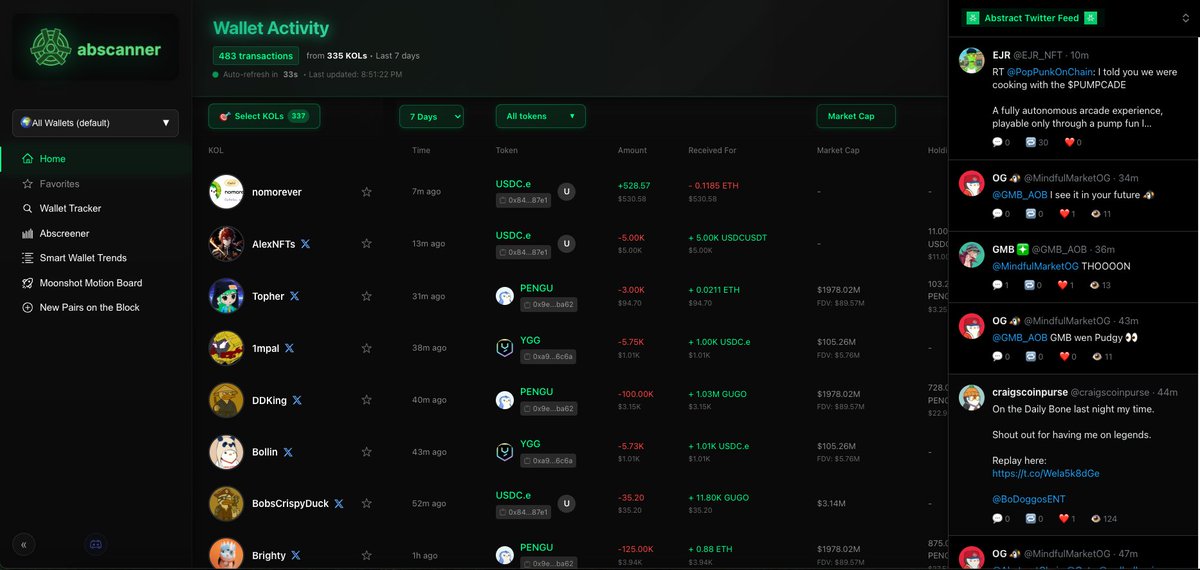
Task: Open the t.co/Wela5k8dGe replay link
Action: click(1046, 473)
